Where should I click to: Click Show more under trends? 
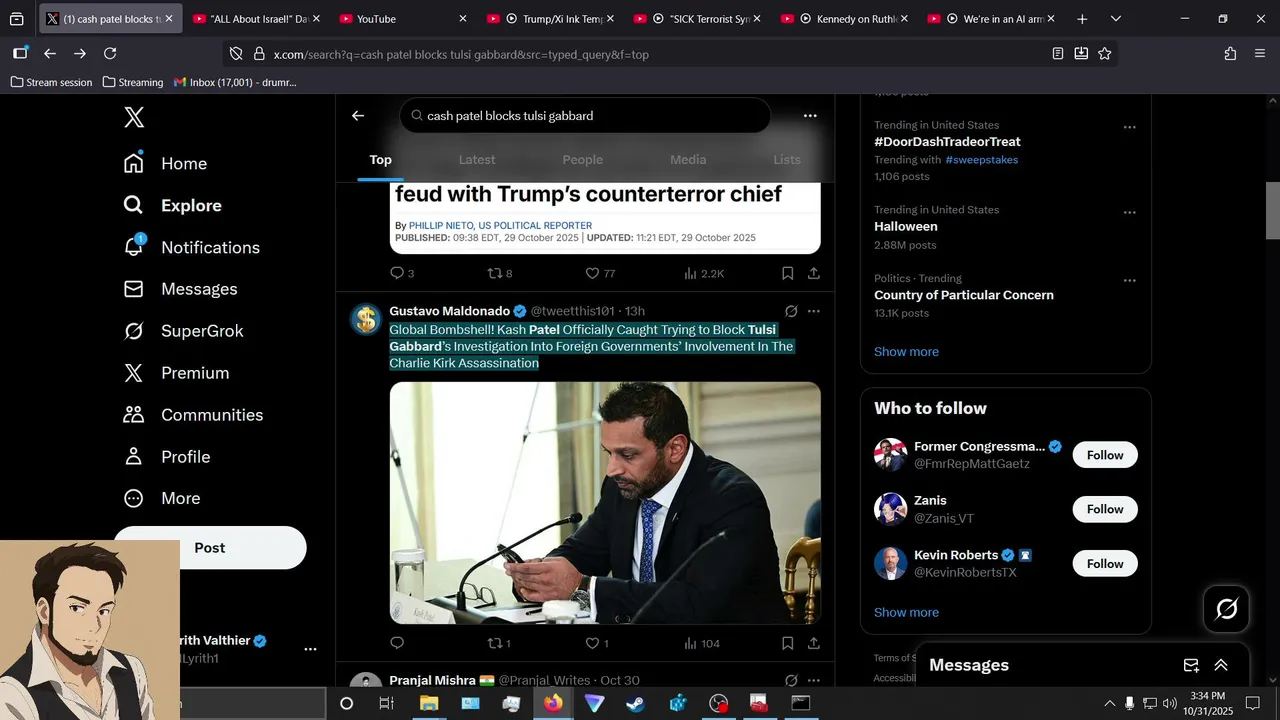[906, 352]
